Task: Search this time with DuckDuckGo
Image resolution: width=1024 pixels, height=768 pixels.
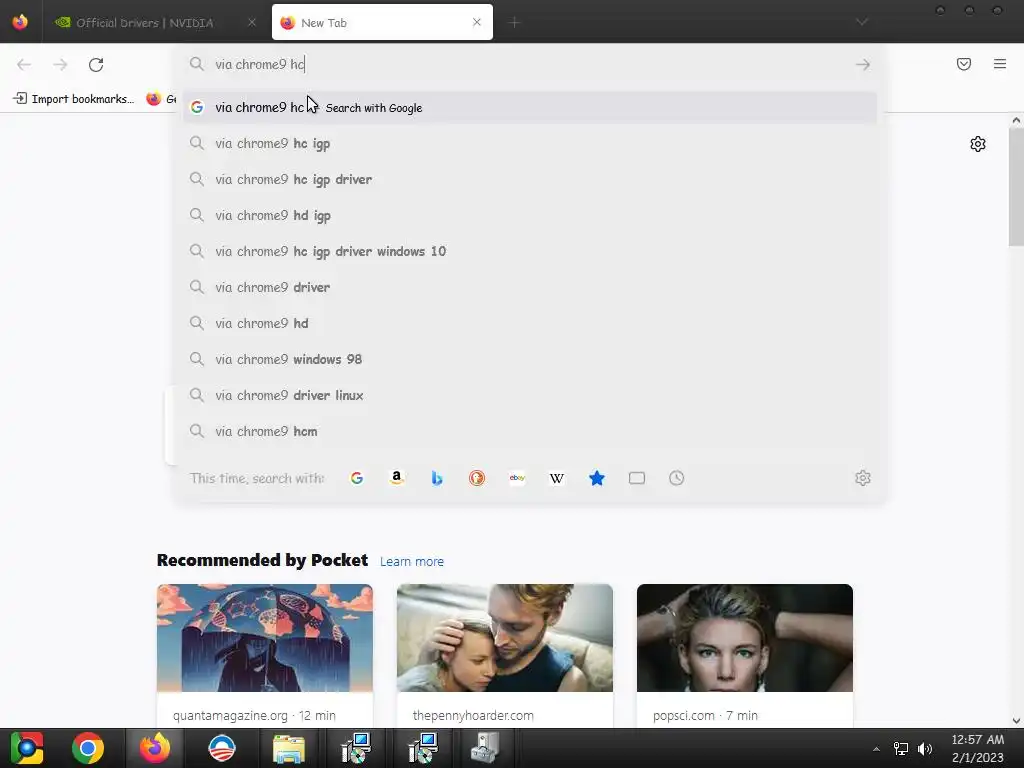Action: (477, 478)
